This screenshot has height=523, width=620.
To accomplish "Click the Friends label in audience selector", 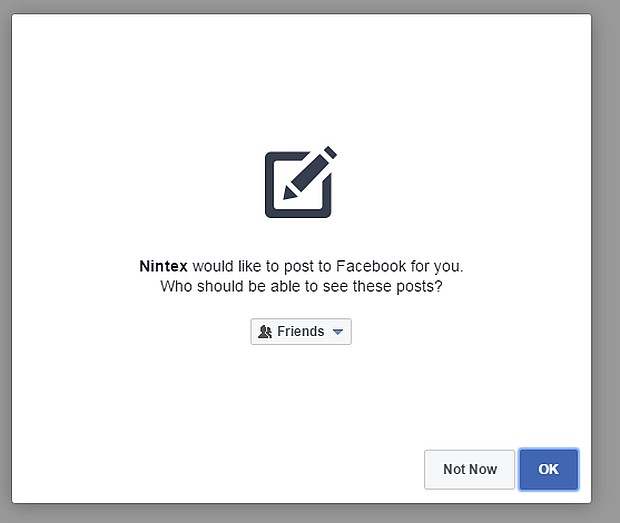I will 300,332.
